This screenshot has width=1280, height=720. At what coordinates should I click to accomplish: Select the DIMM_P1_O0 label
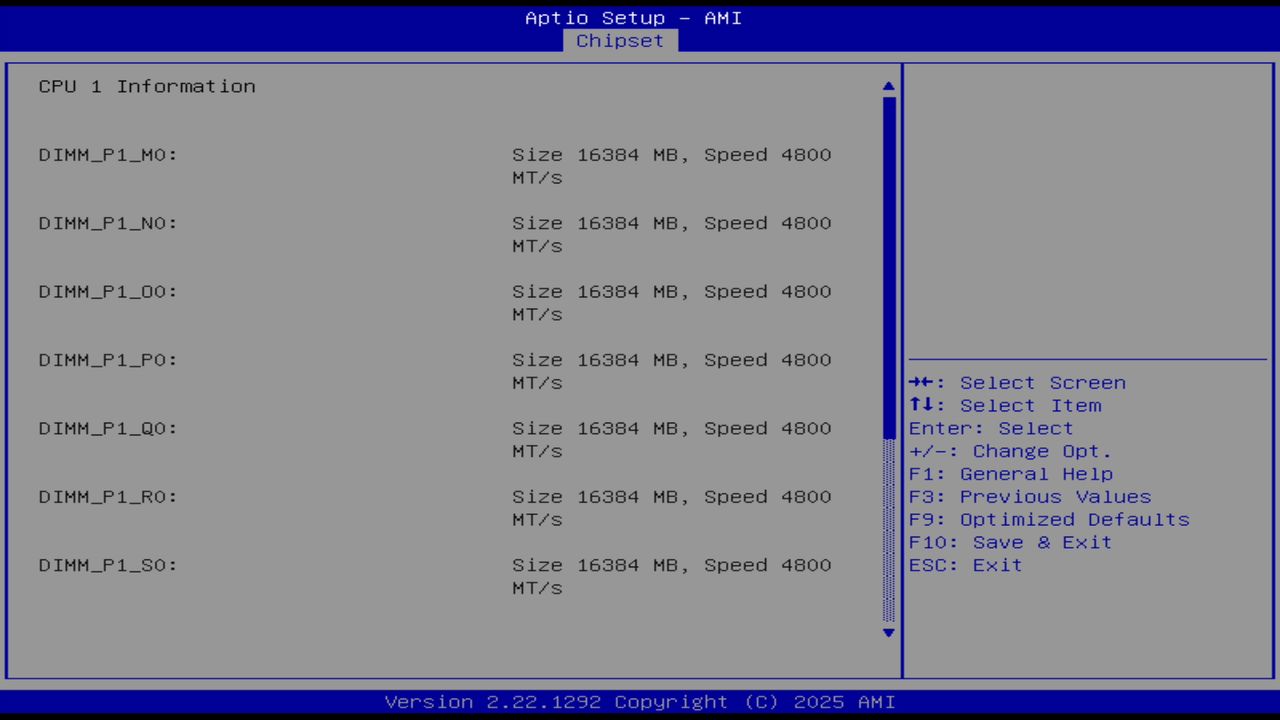pos(108,292)
